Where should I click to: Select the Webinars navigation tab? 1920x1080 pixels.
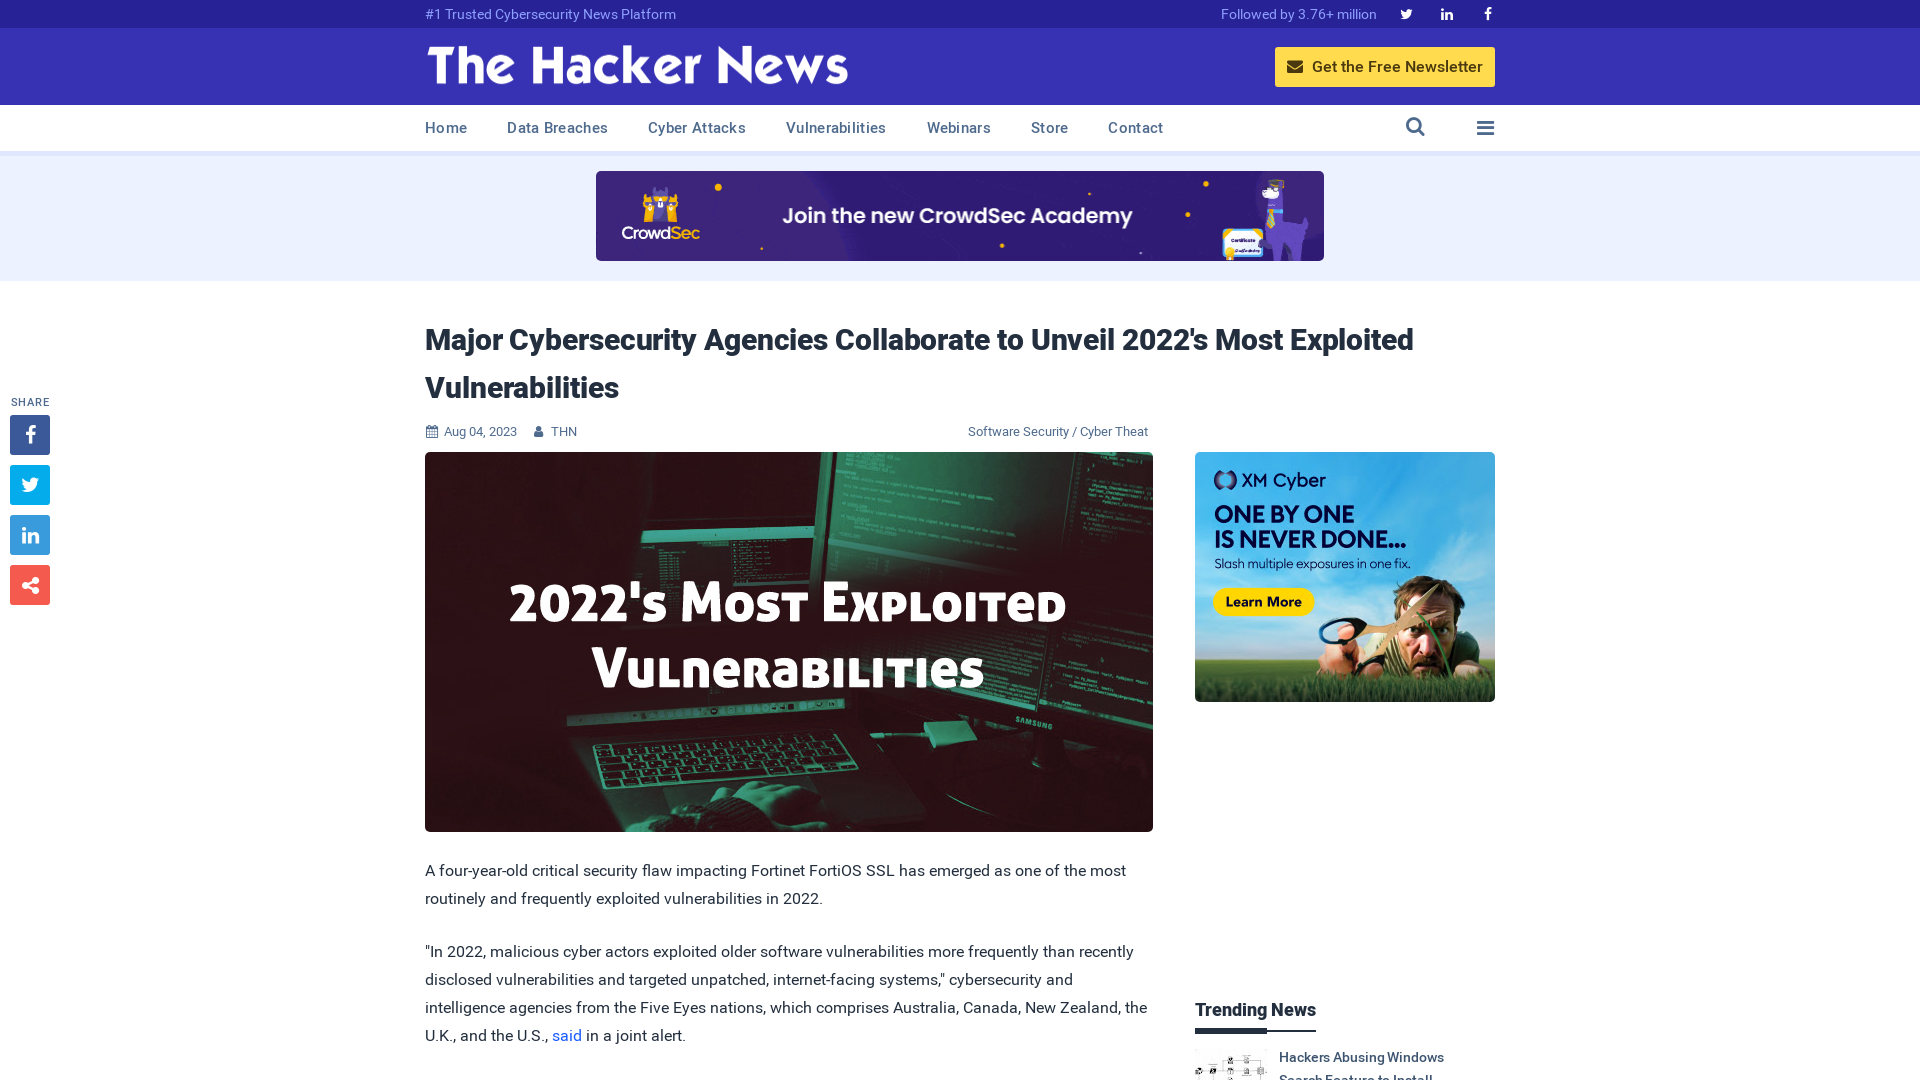[x=957, y=127]
